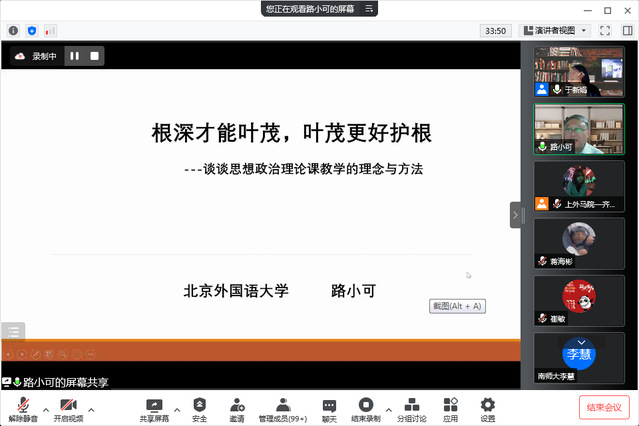639x426 pixels.
Task: Click the 开启视频 camera icon
Action: tap(68, 405)
